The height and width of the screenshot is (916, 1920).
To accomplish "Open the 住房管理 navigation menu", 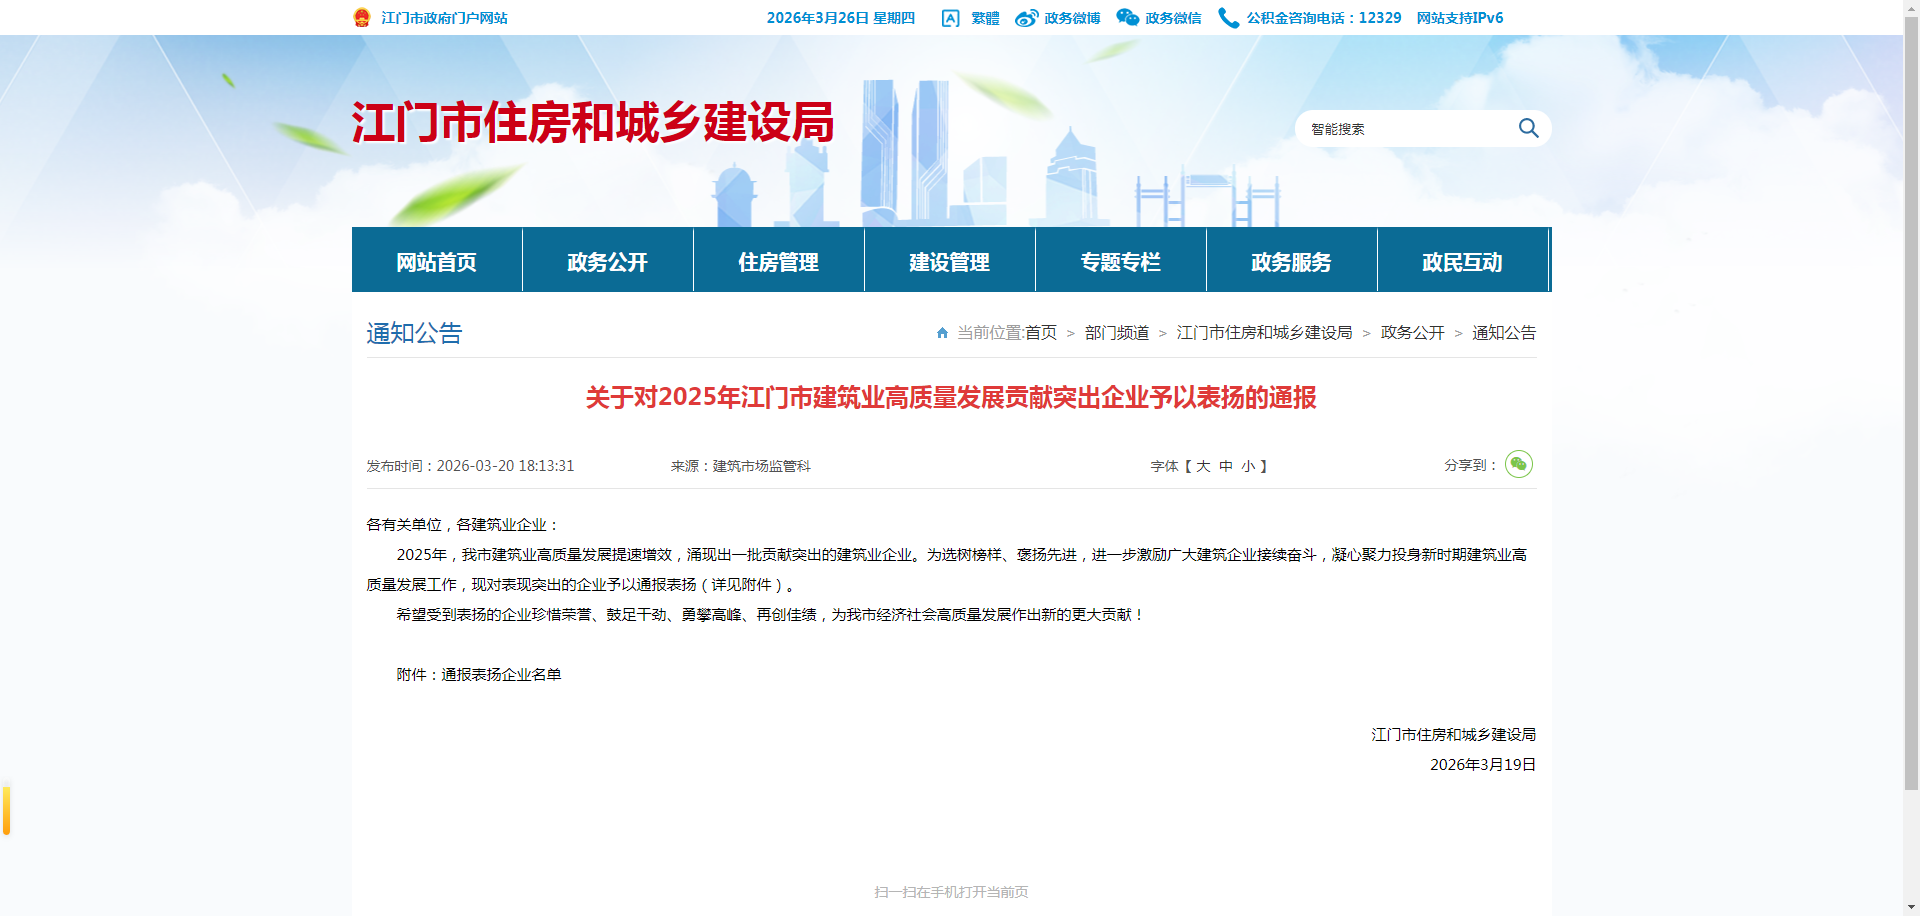I will [778, 261].
